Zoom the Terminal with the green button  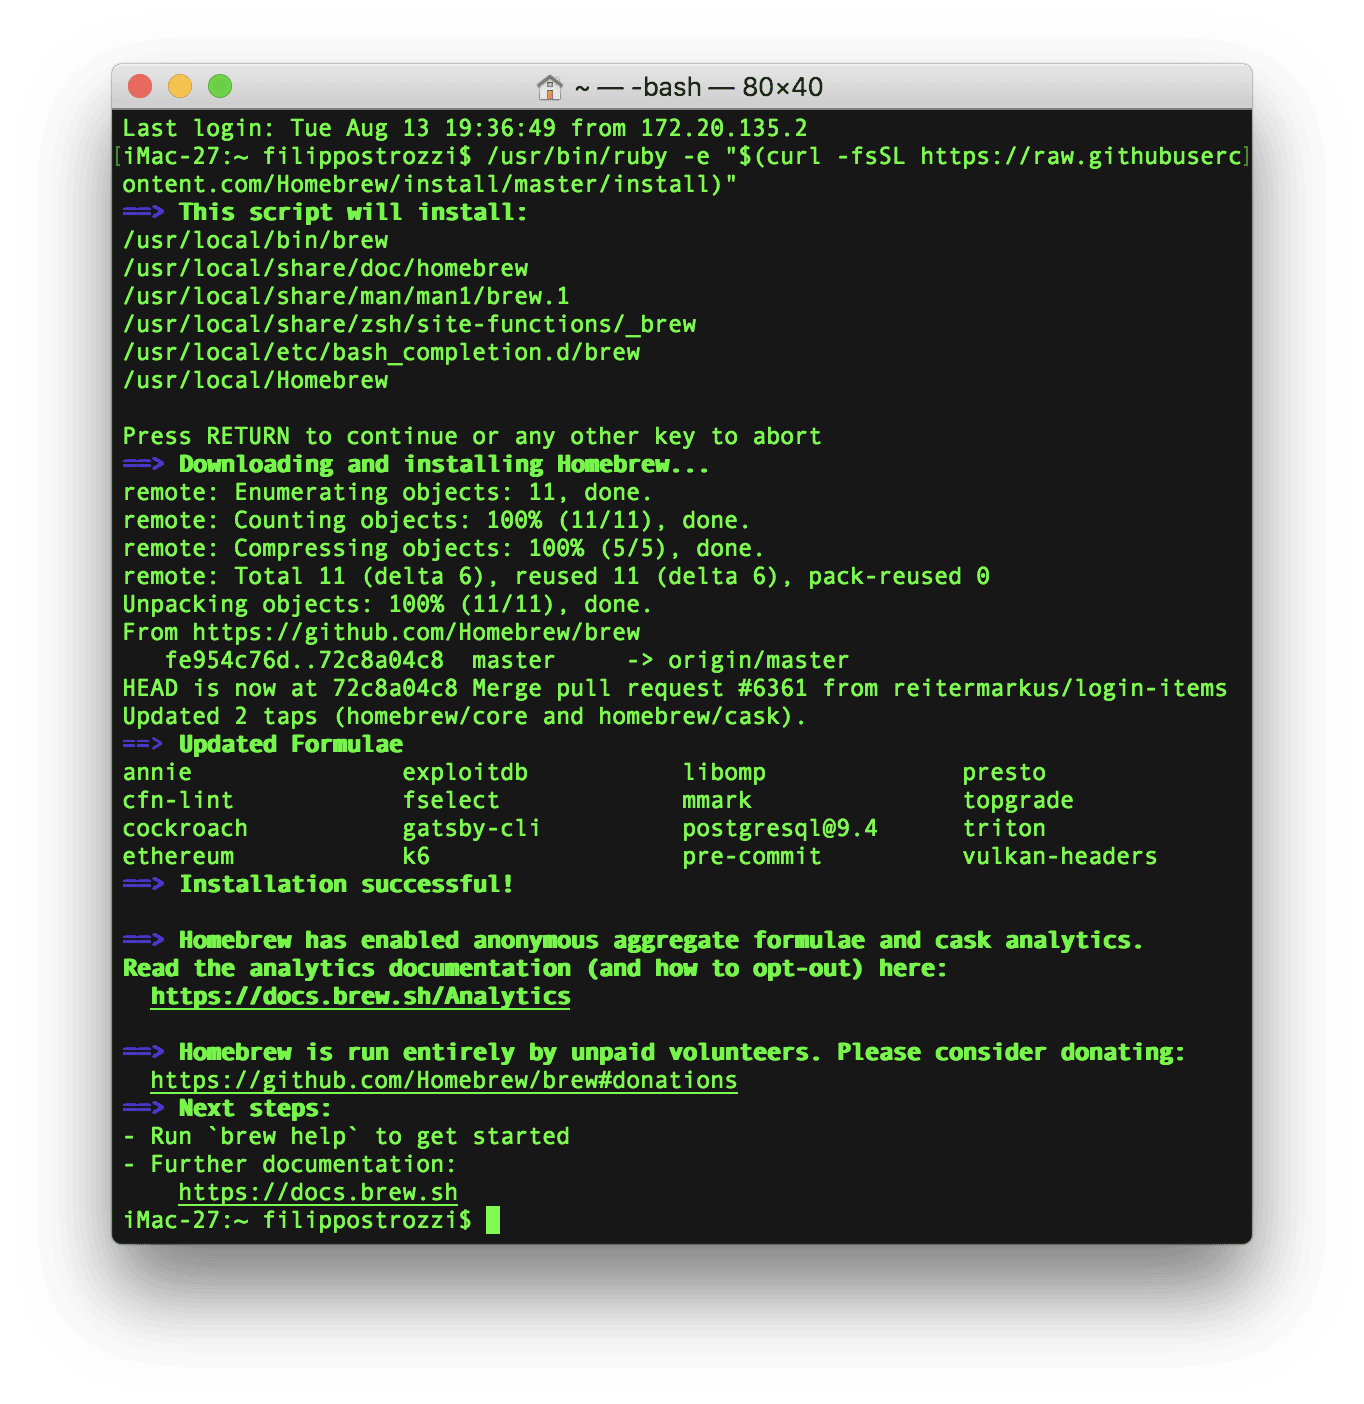coord(220,87)
